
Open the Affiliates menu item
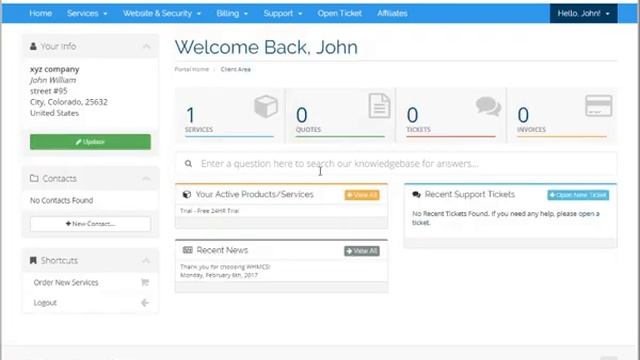click(392, 13)
